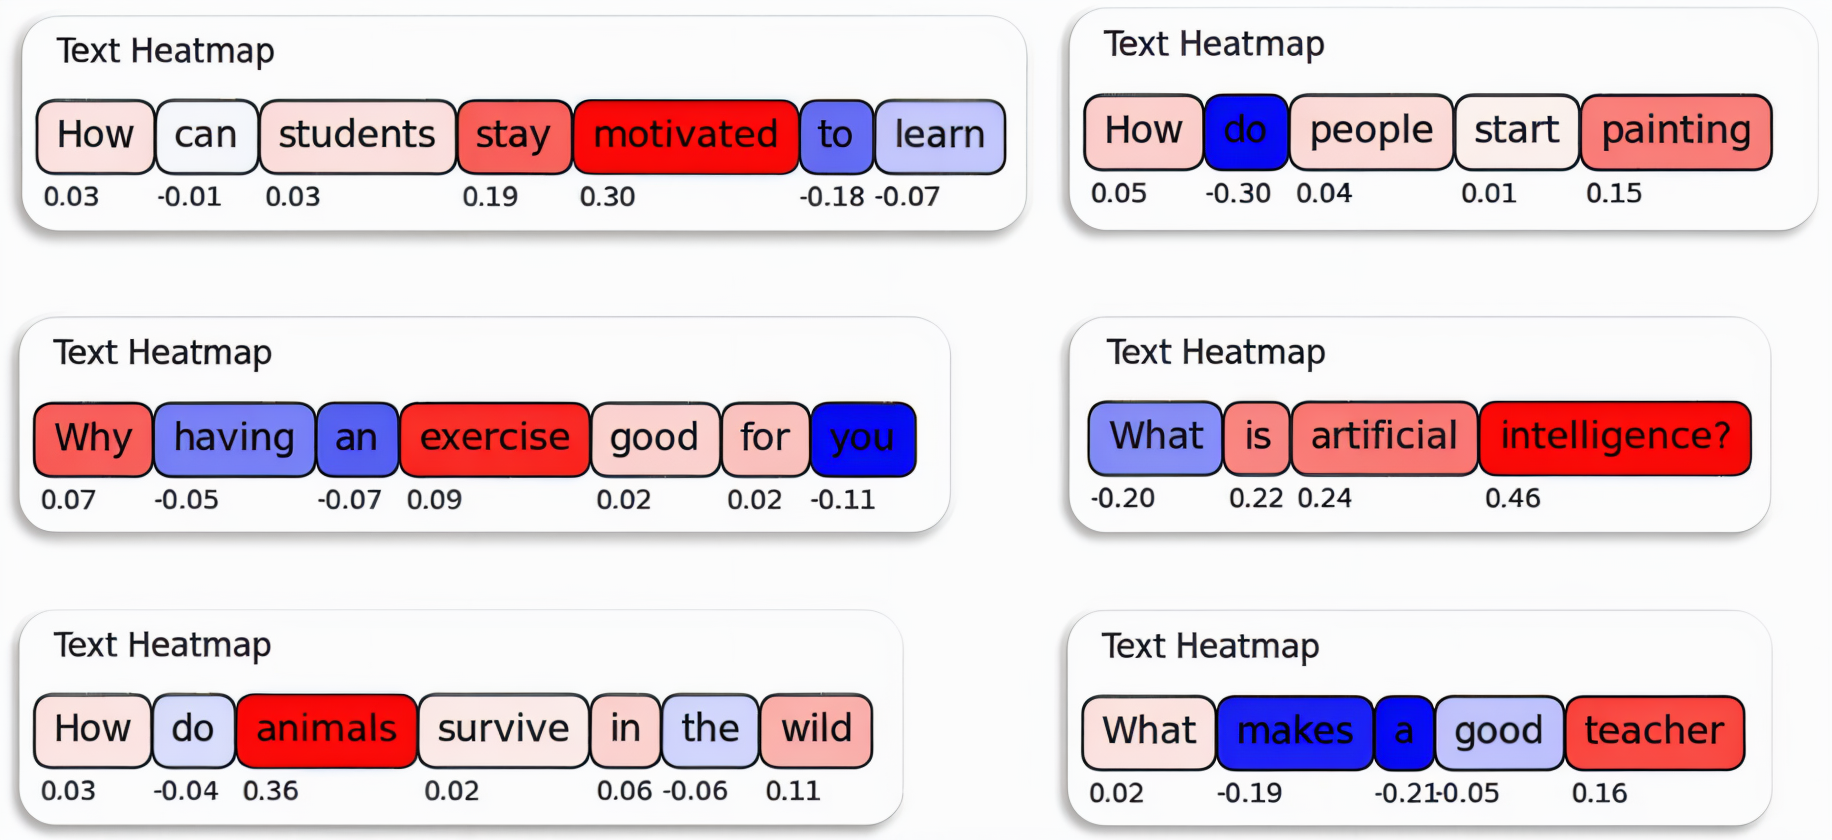Screen dimensions: 1832x840
Task: Select the "artificial" word chip
Action: coord(1384,437)
